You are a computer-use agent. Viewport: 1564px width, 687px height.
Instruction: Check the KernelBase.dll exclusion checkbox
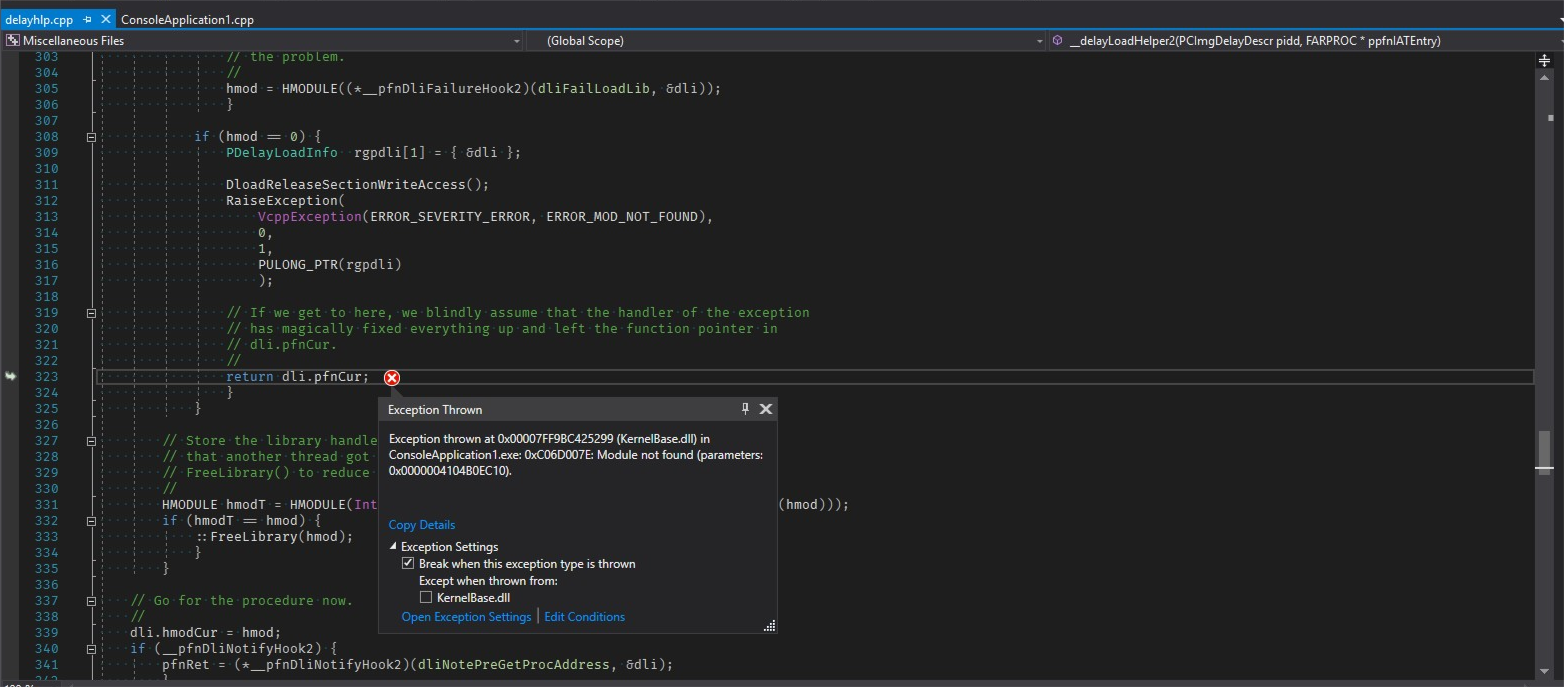pos(426,597)
